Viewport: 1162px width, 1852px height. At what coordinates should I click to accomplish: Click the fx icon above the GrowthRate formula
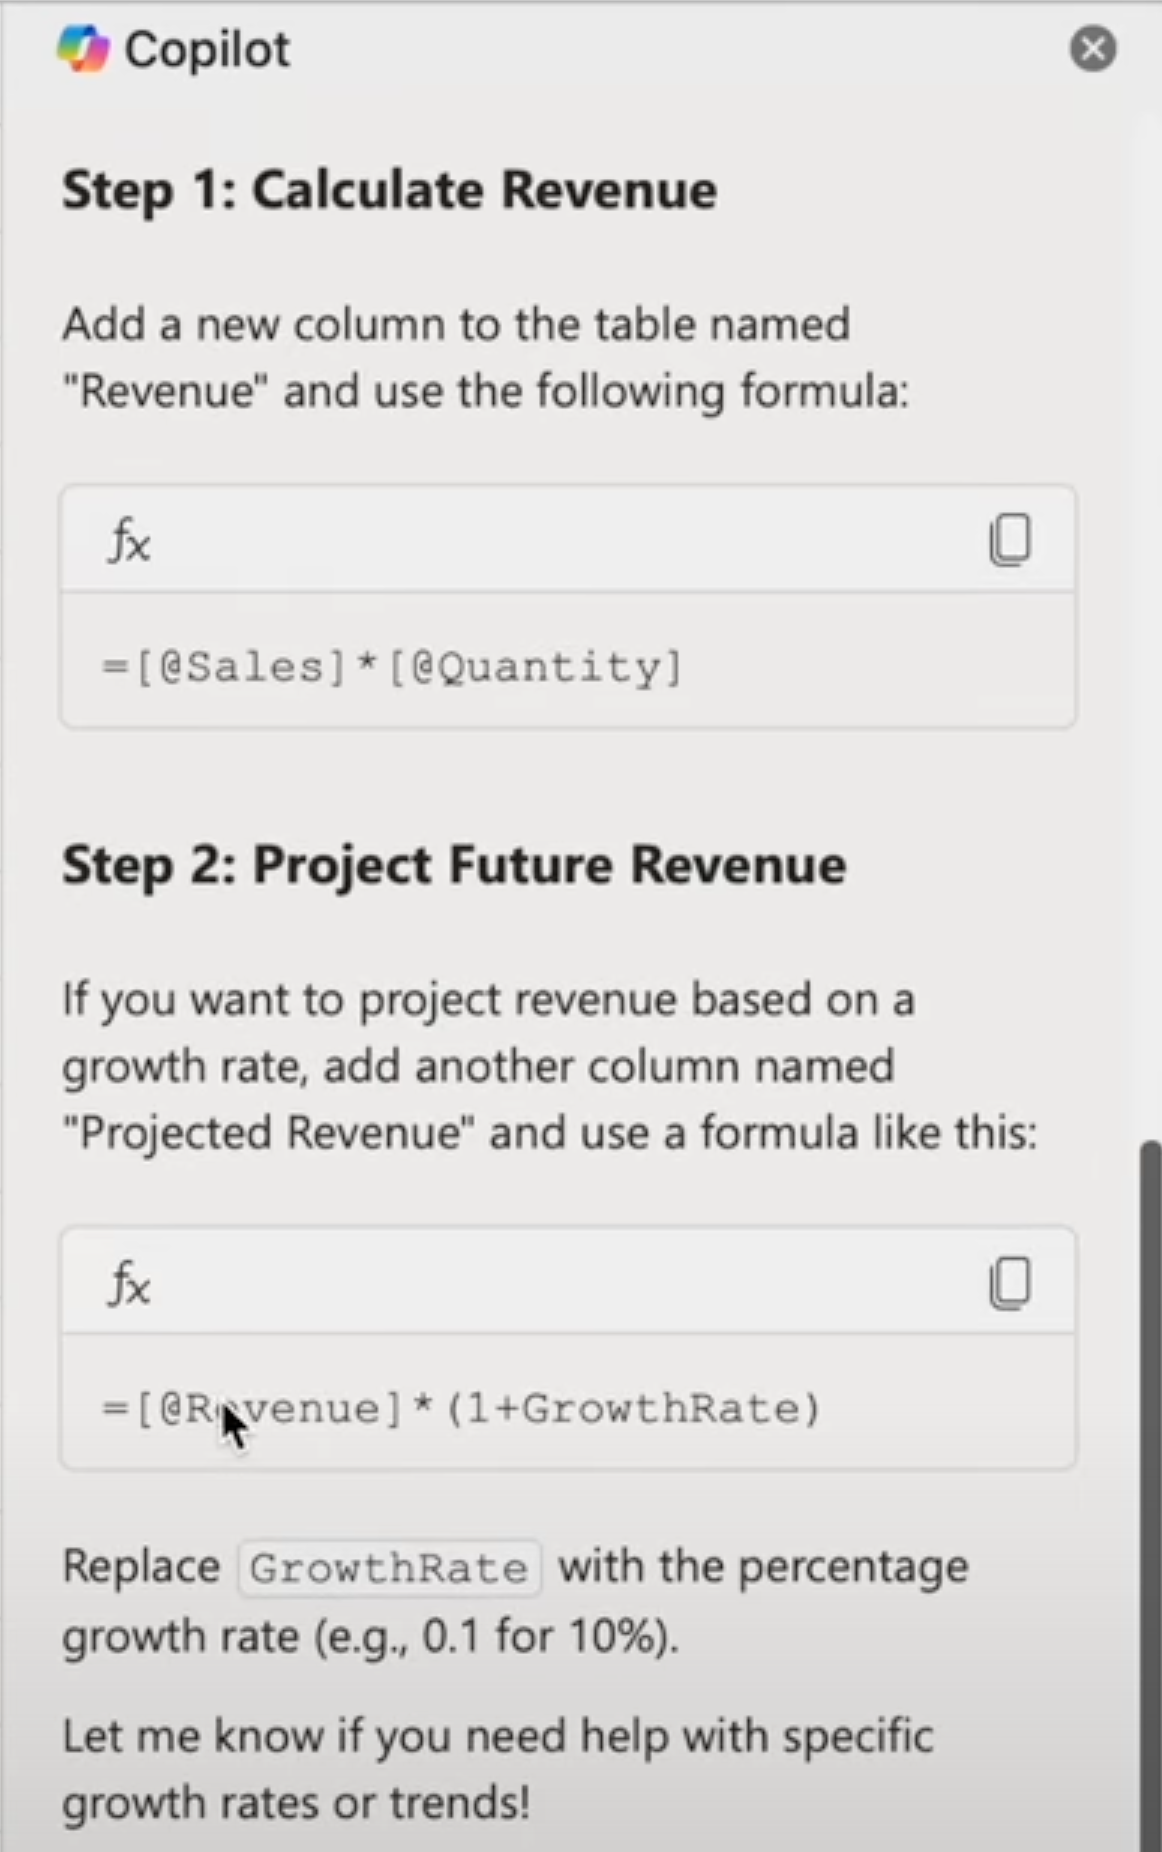(130, 1283)
